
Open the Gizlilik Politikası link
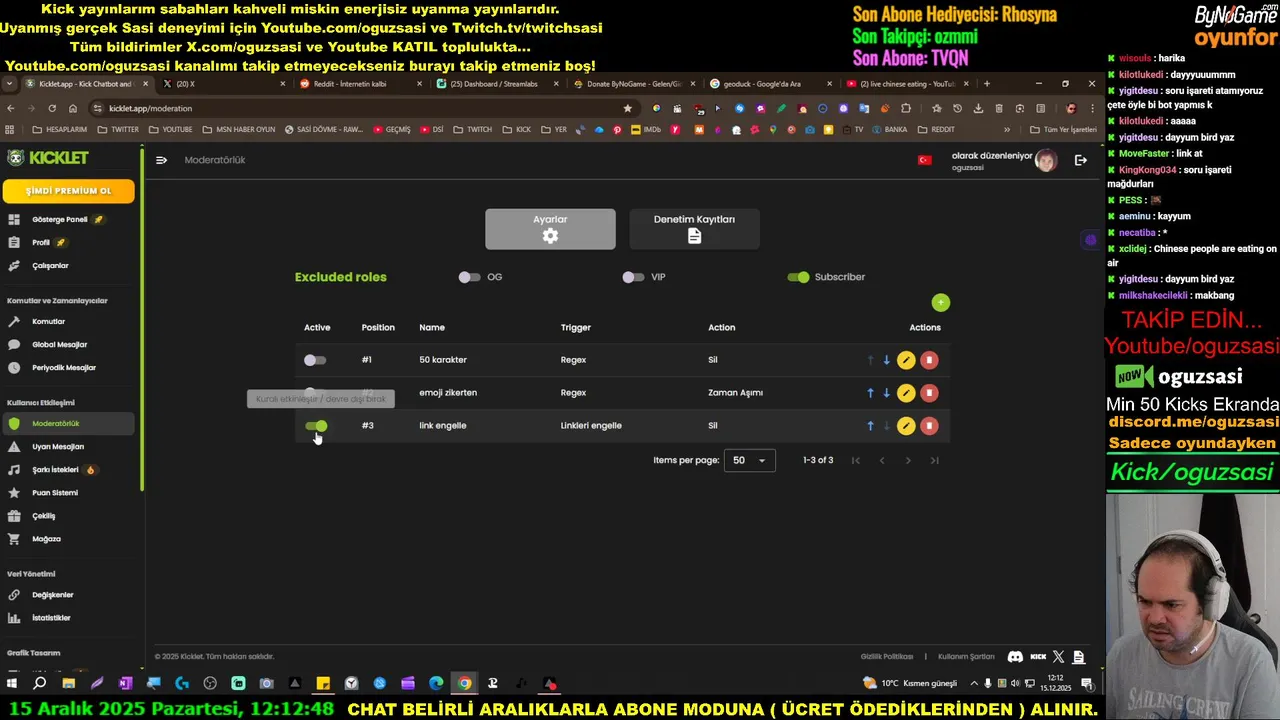coord(887,657)
